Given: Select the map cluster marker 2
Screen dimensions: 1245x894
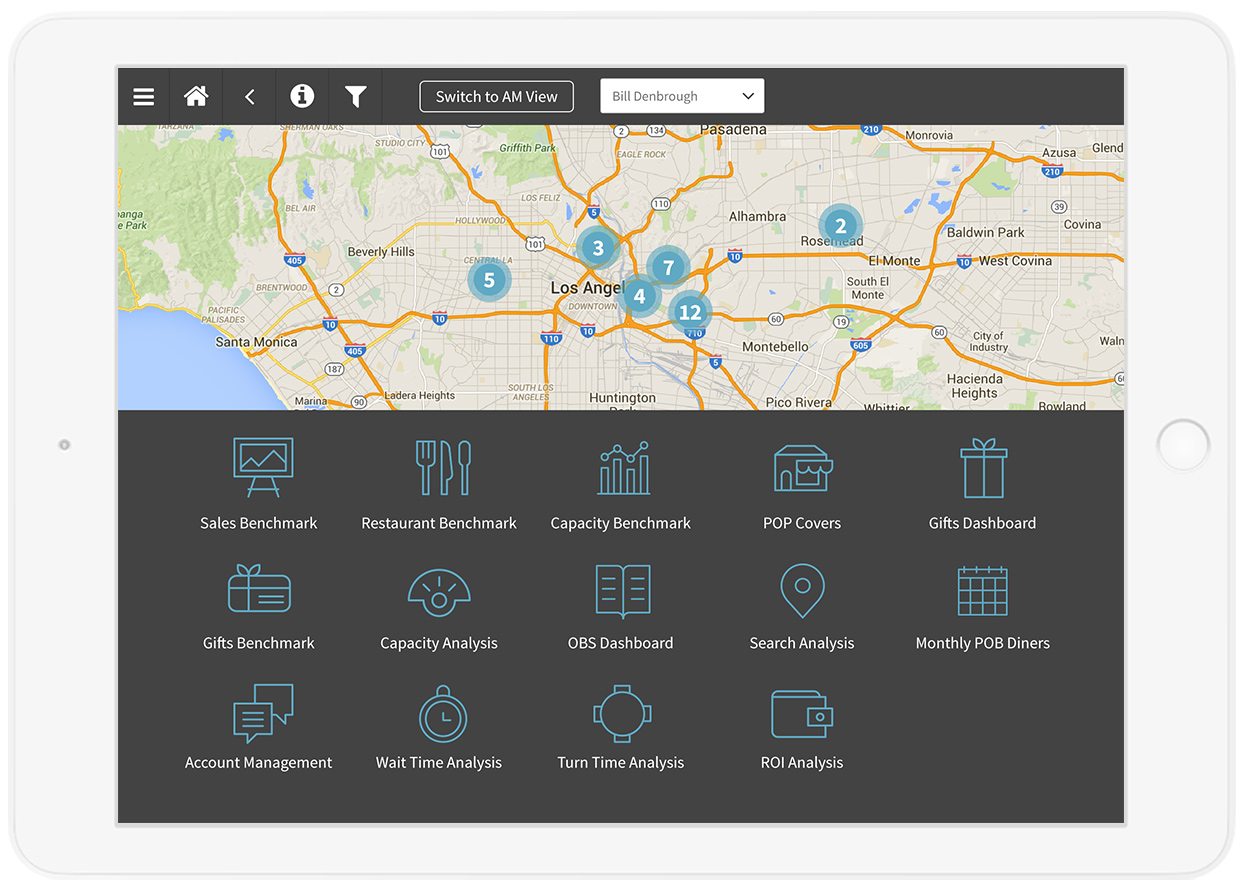Looking at the screenshot, I should tap(840, 226).
